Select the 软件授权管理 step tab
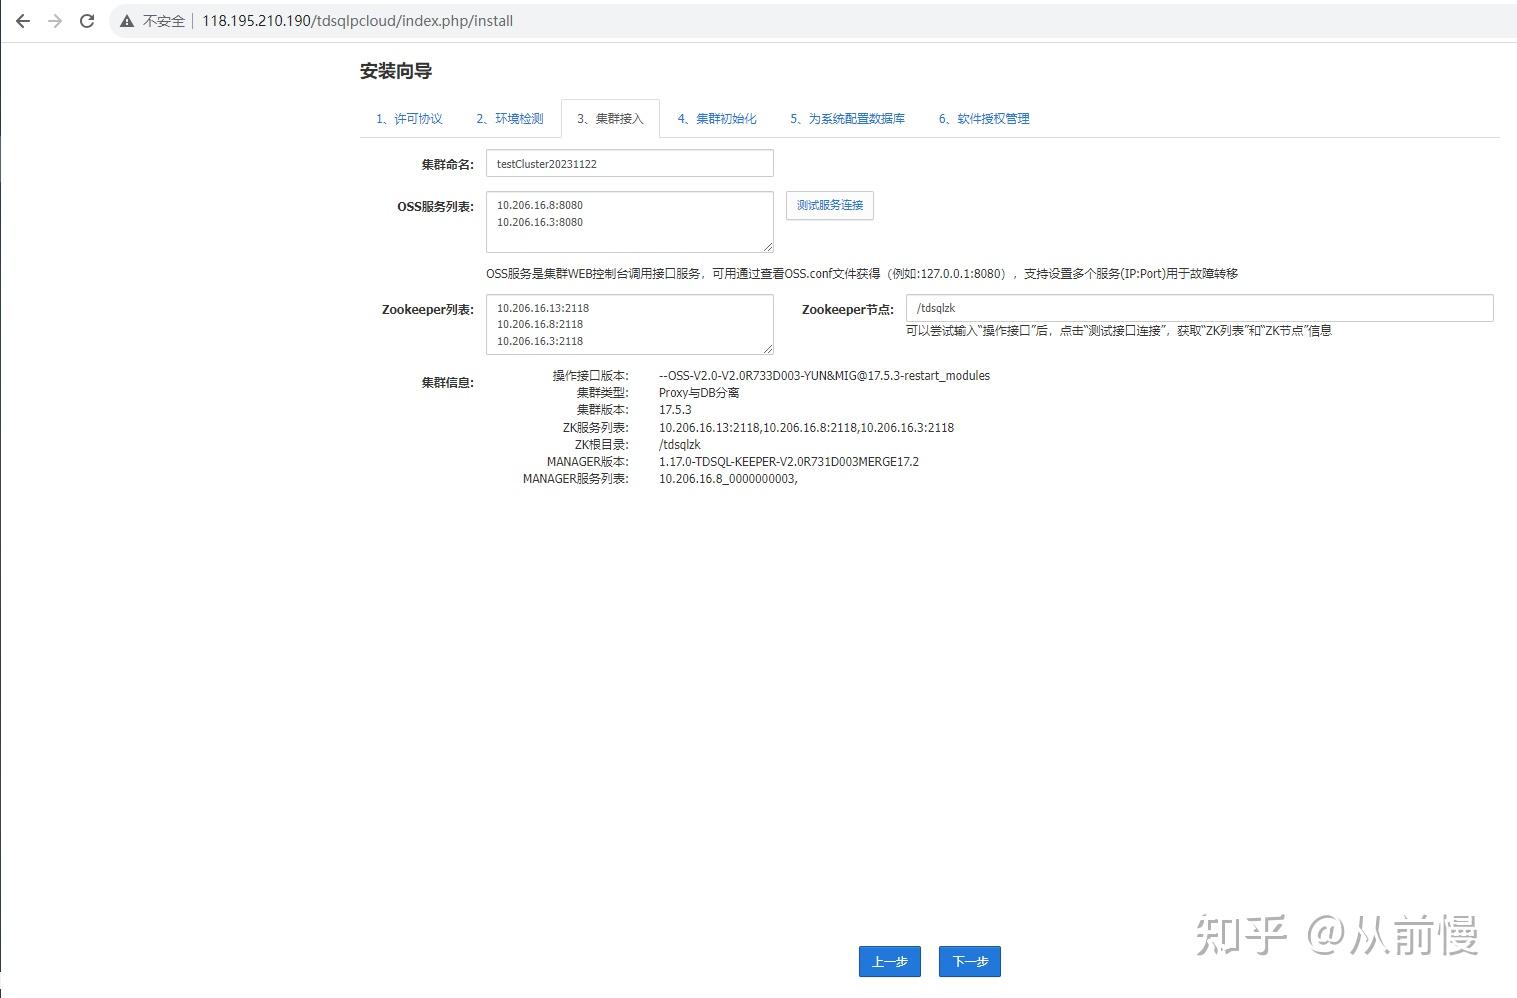Screen dimensions: 1517x998 click(x=983, y=118)
